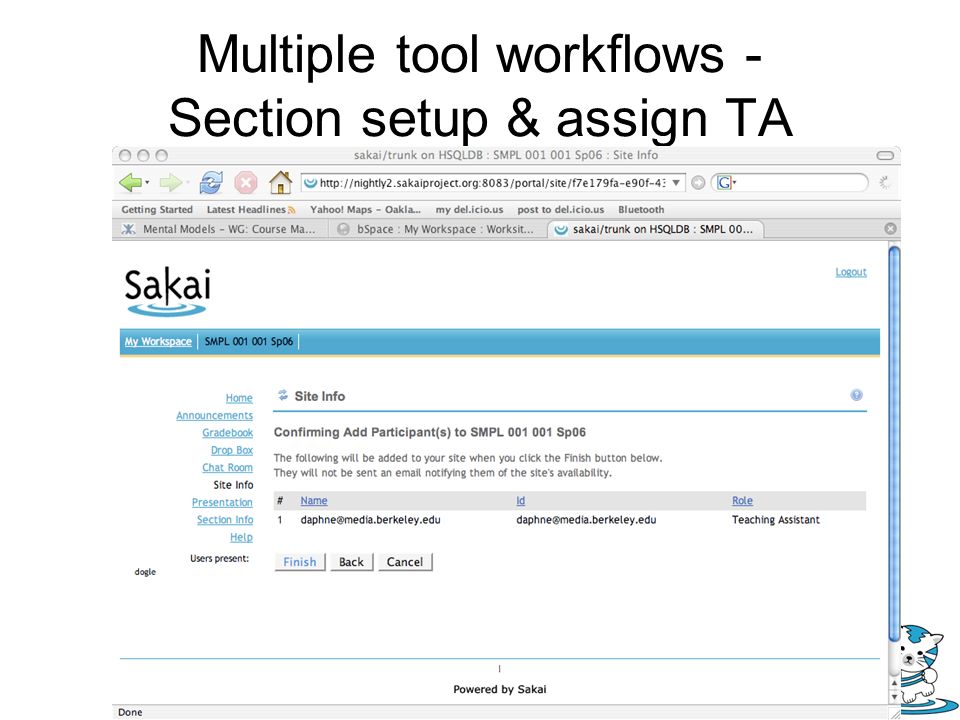Click the vertical scrollbar thumb
This screenshot has width=960, height=720.
click(x=894, y=442)
